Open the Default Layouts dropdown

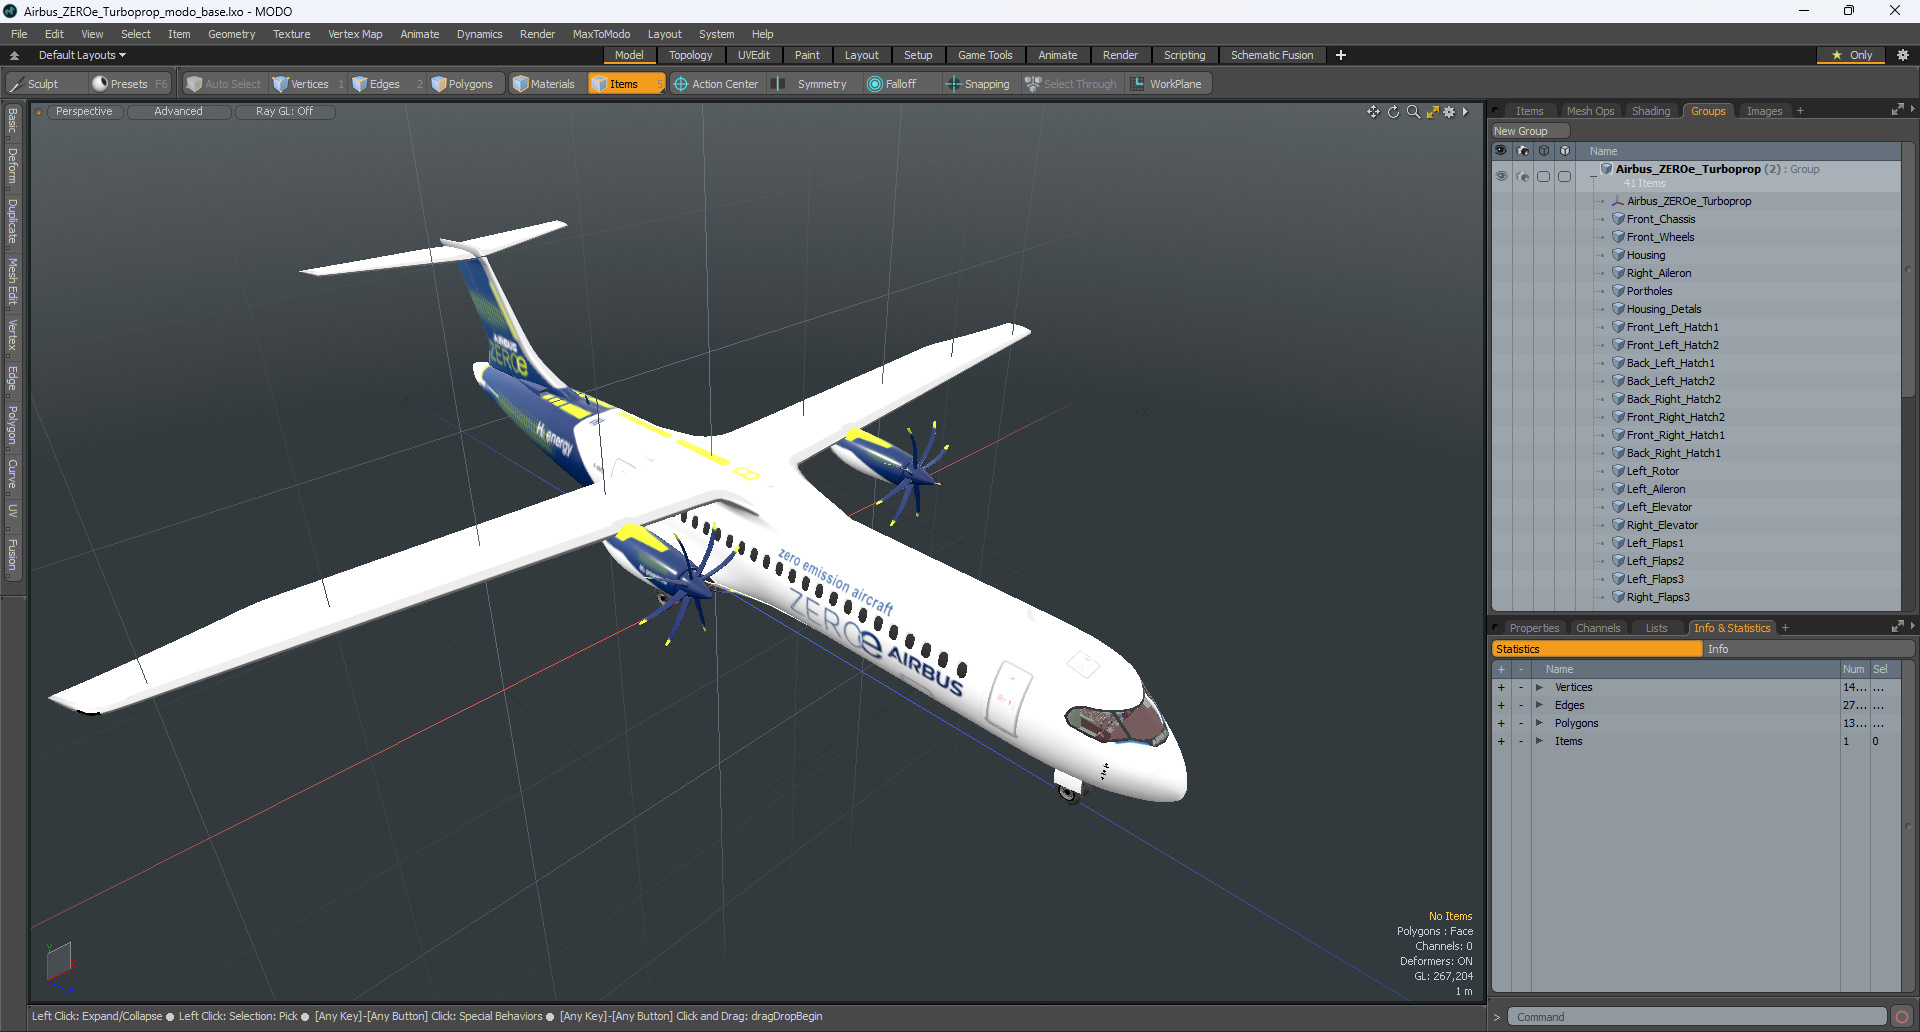click(x=82, y=55)
